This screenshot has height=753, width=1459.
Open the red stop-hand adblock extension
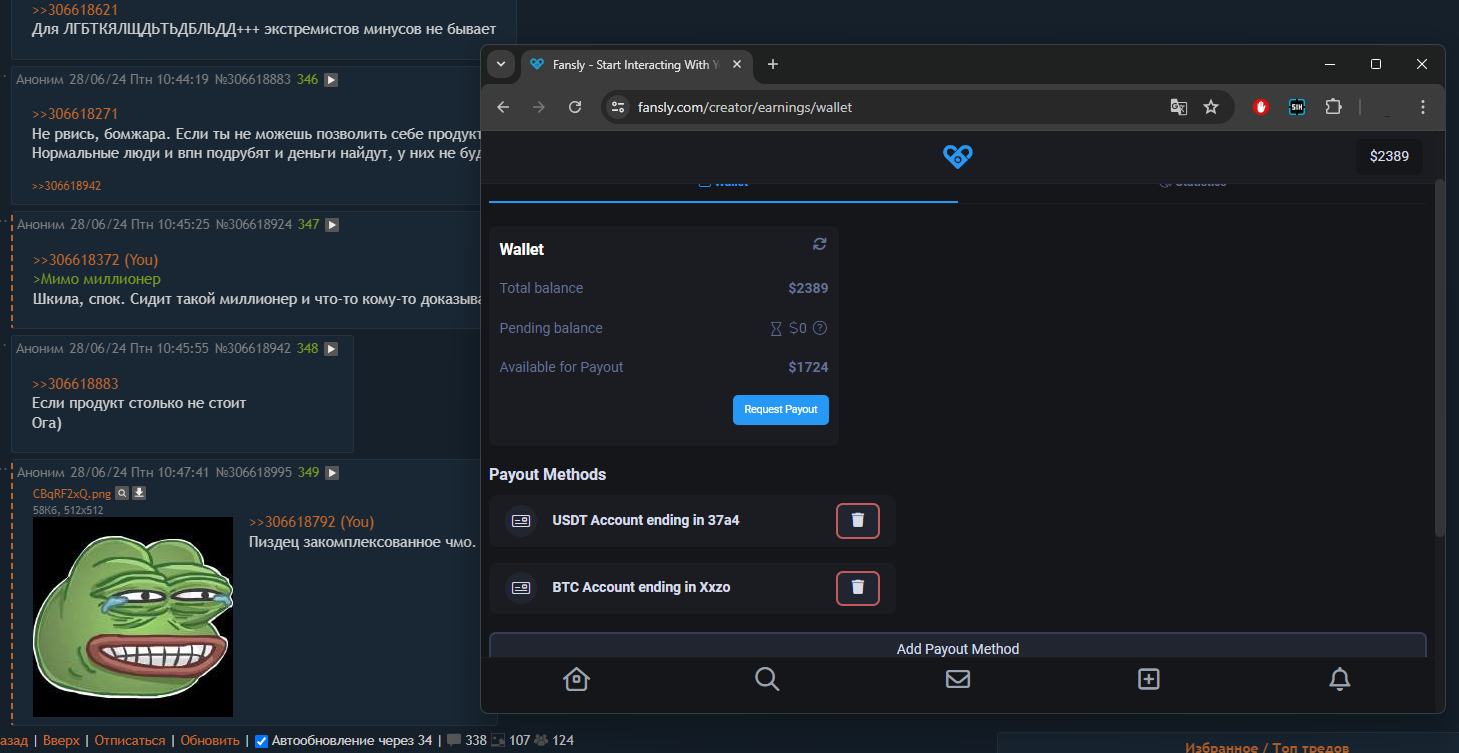pyautogui.click(x=1261, y=107)
